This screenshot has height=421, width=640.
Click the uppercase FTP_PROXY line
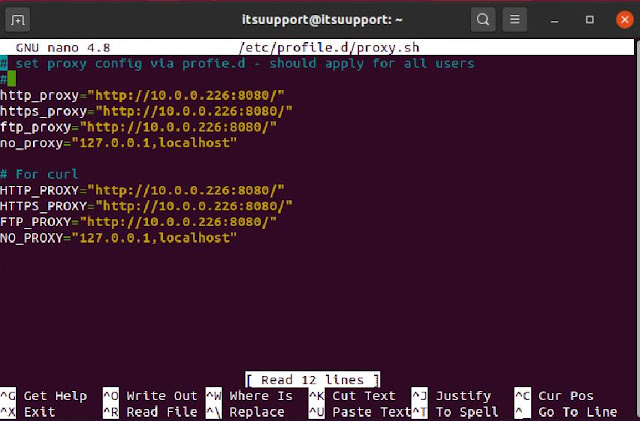(x=138, y=222)
